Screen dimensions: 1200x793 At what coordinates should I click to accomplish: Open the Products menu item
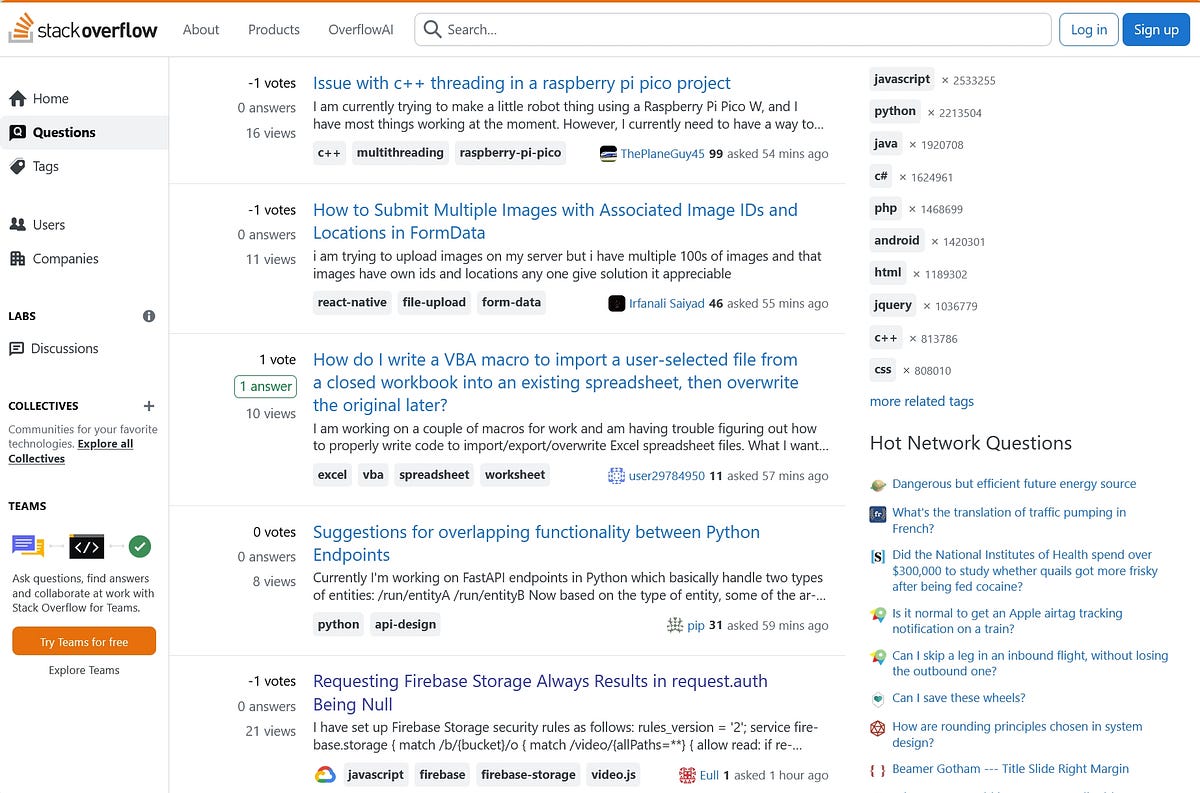[x=273, y=29]
